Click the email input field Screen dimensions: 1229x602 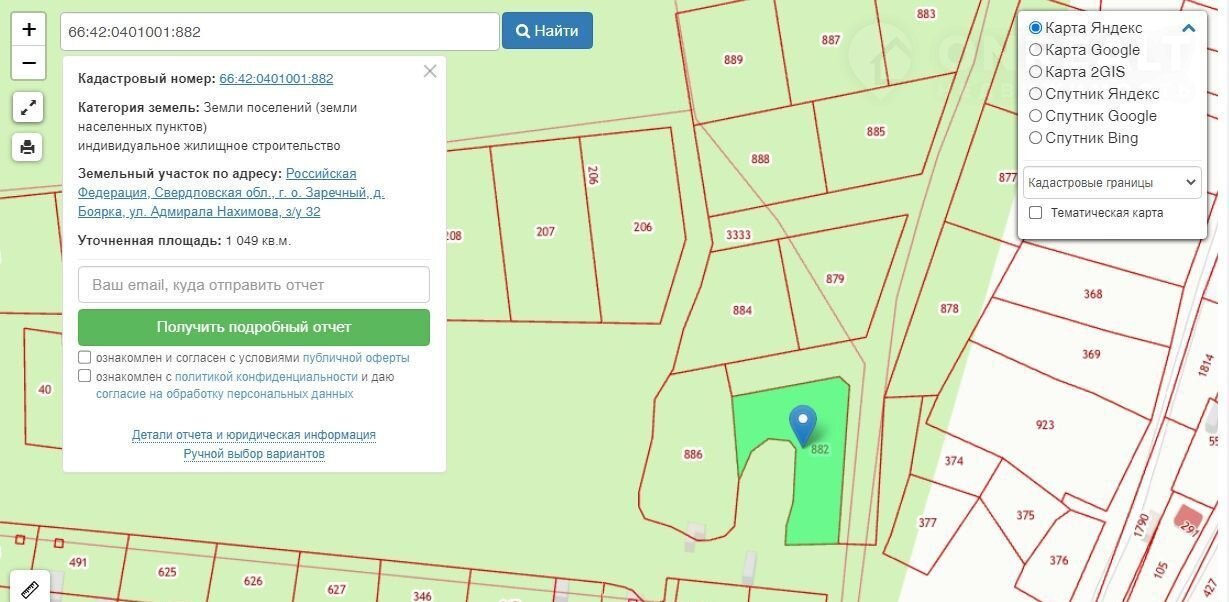click(x=254, y=285)
